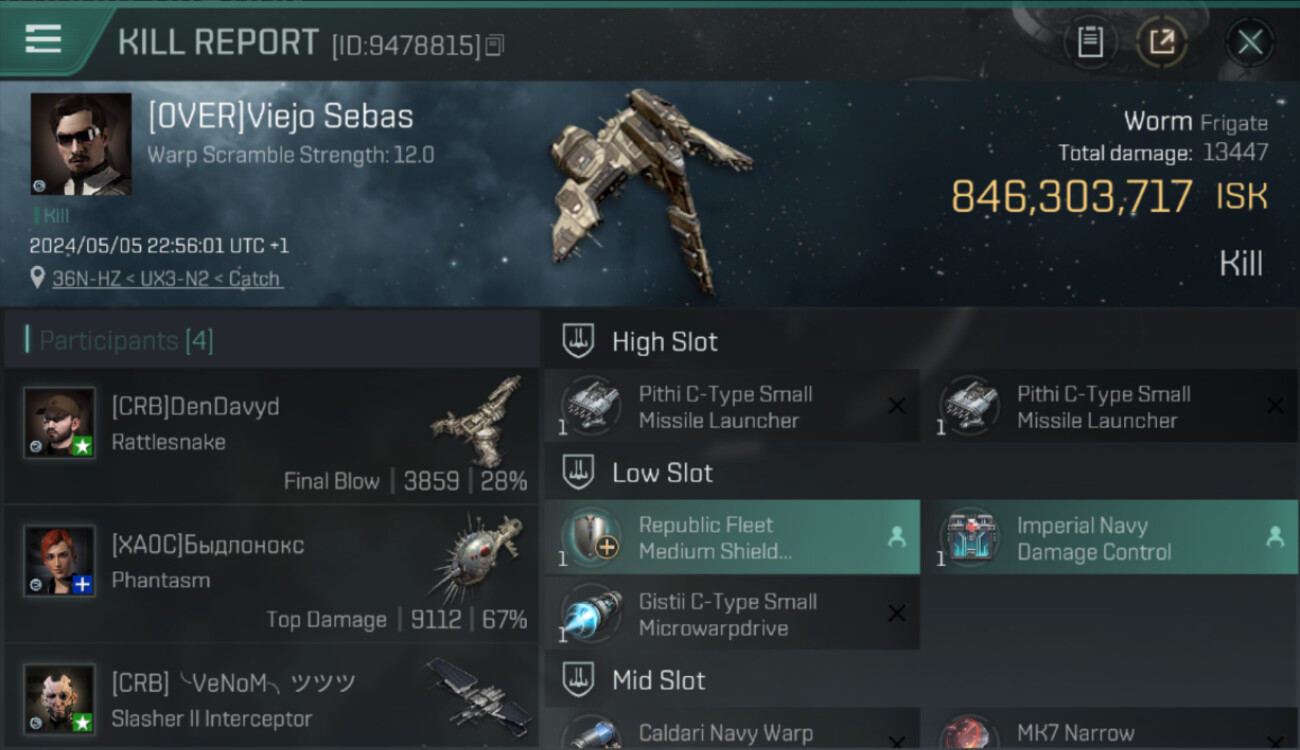Screen dimensions: 1300x750
Task: Select DenDavyd Rattlesnake participant entry
Action: coord(271,435)
